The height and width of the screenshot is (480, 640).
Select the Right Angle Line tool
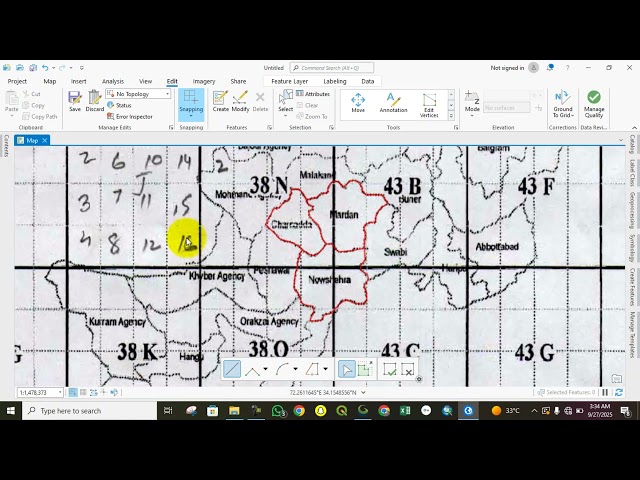(x=252, y=369)
